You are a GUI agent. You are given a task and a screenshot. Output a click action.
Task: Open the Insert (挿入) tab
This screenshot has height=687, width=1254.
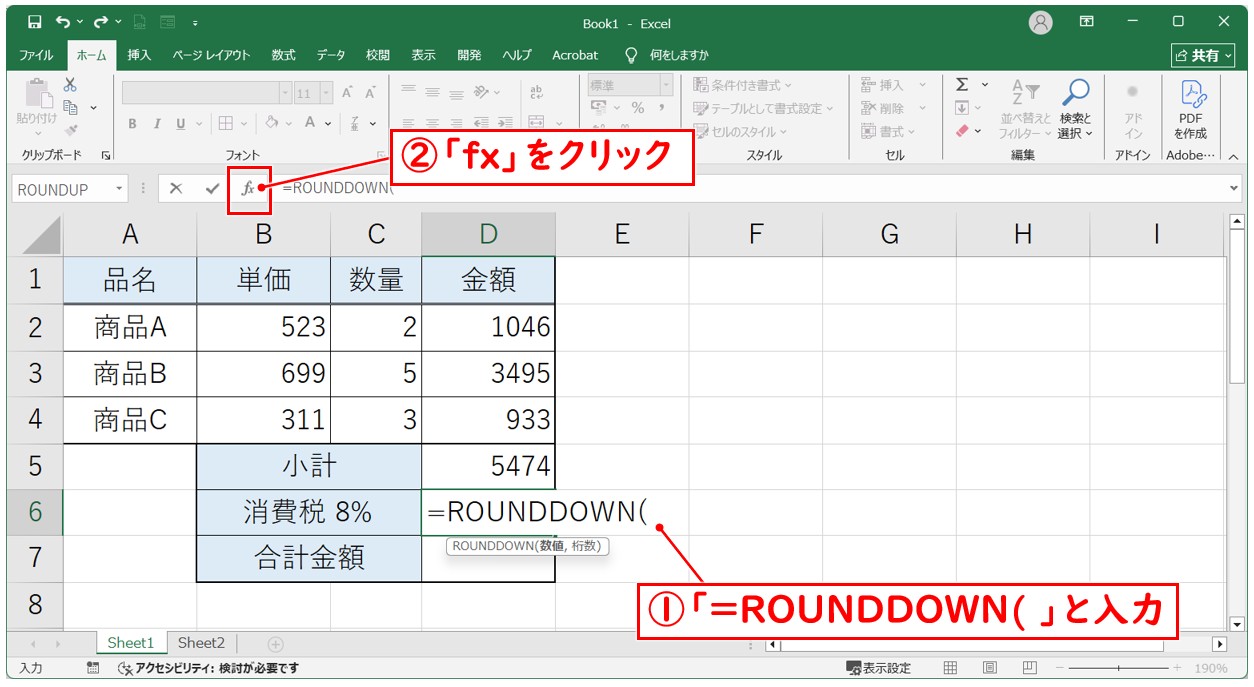point(139,55)
